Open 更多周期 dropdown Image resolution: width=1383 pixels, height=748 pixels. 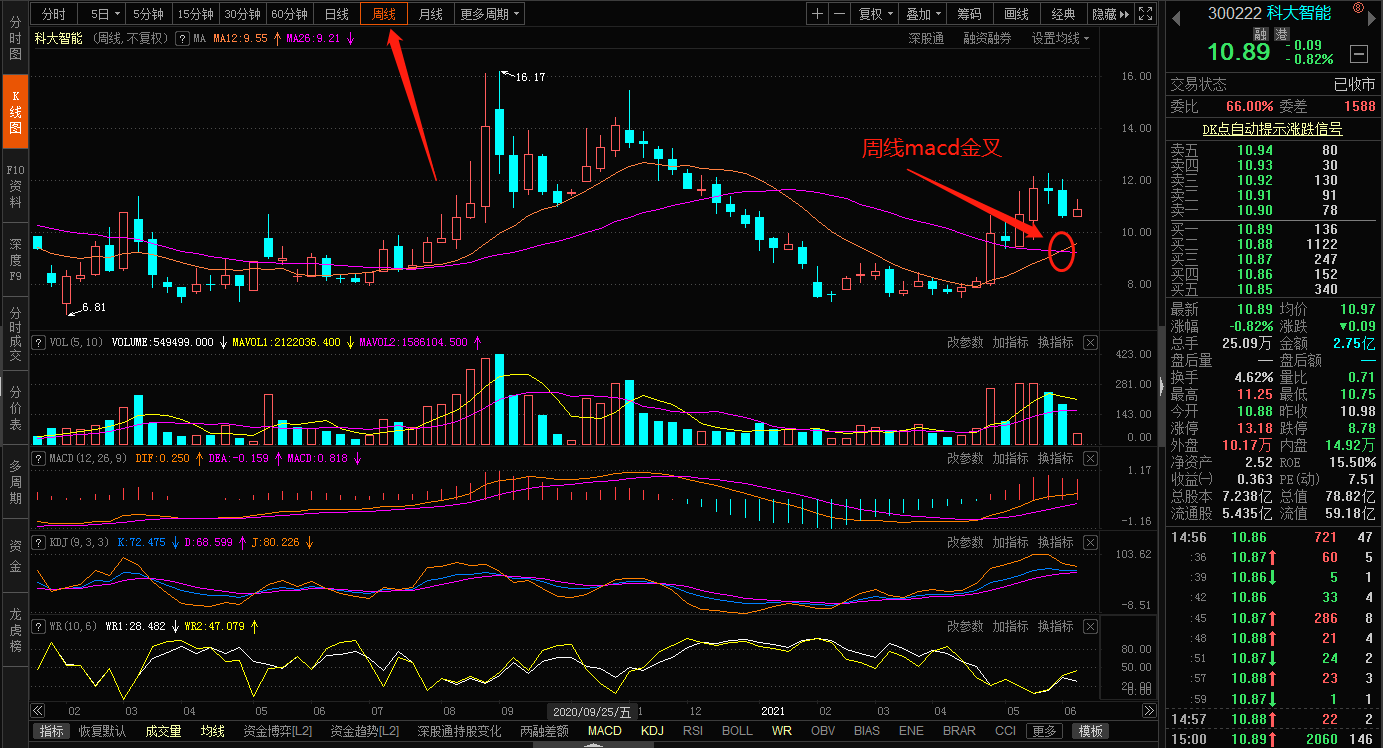coord(490,14)
